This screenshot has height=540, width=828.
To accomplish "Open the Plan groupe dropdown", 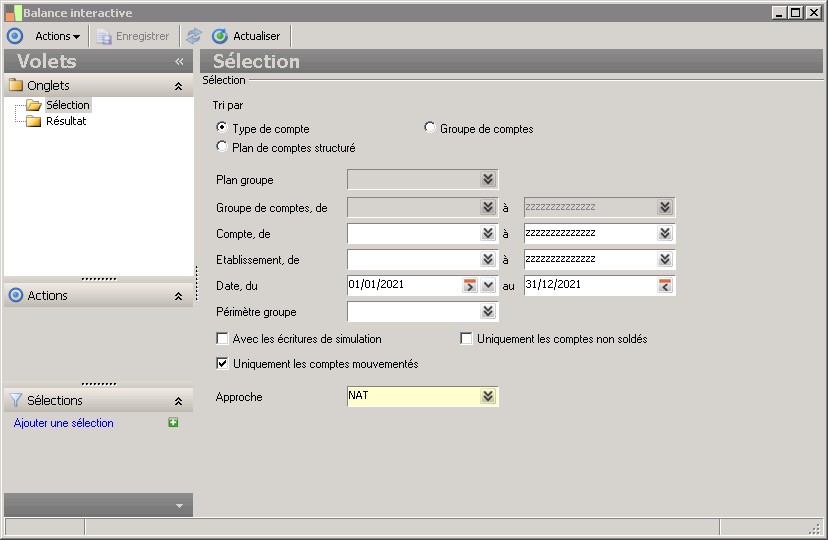I will coord(488,179).
